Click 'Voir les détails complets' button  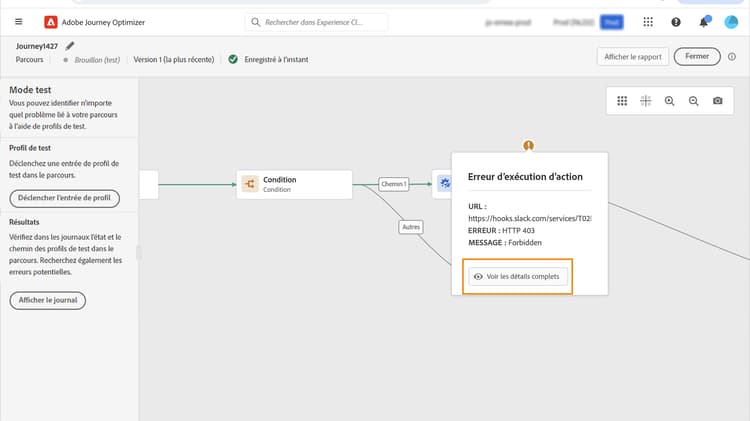click(x=518, y=277)
